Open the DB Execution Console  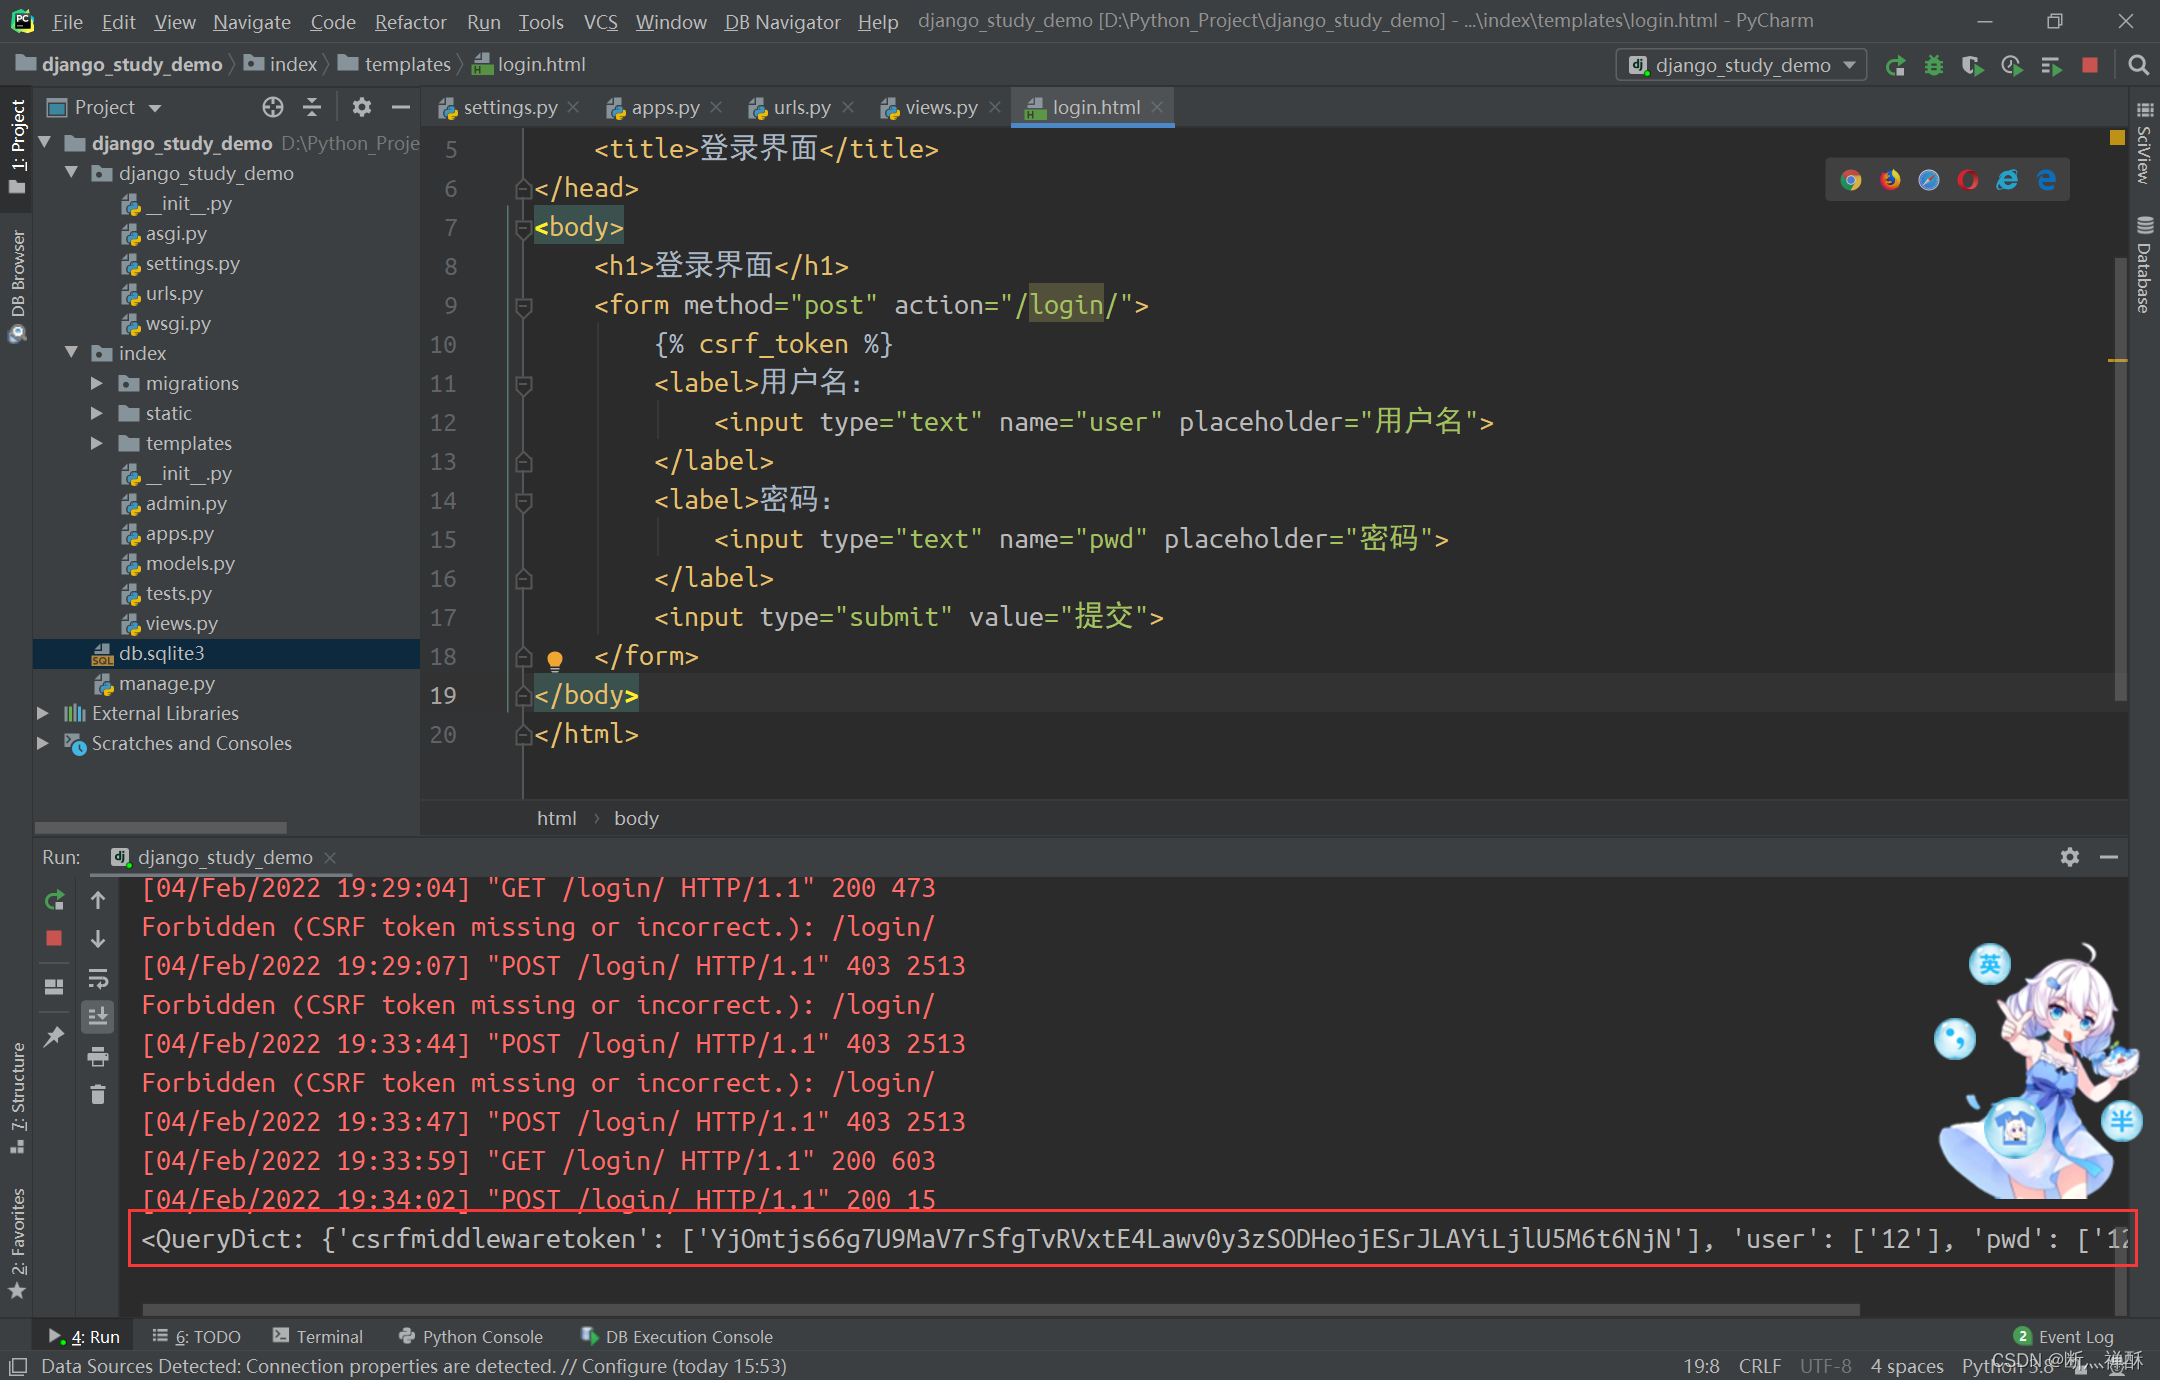point(677,1336)
